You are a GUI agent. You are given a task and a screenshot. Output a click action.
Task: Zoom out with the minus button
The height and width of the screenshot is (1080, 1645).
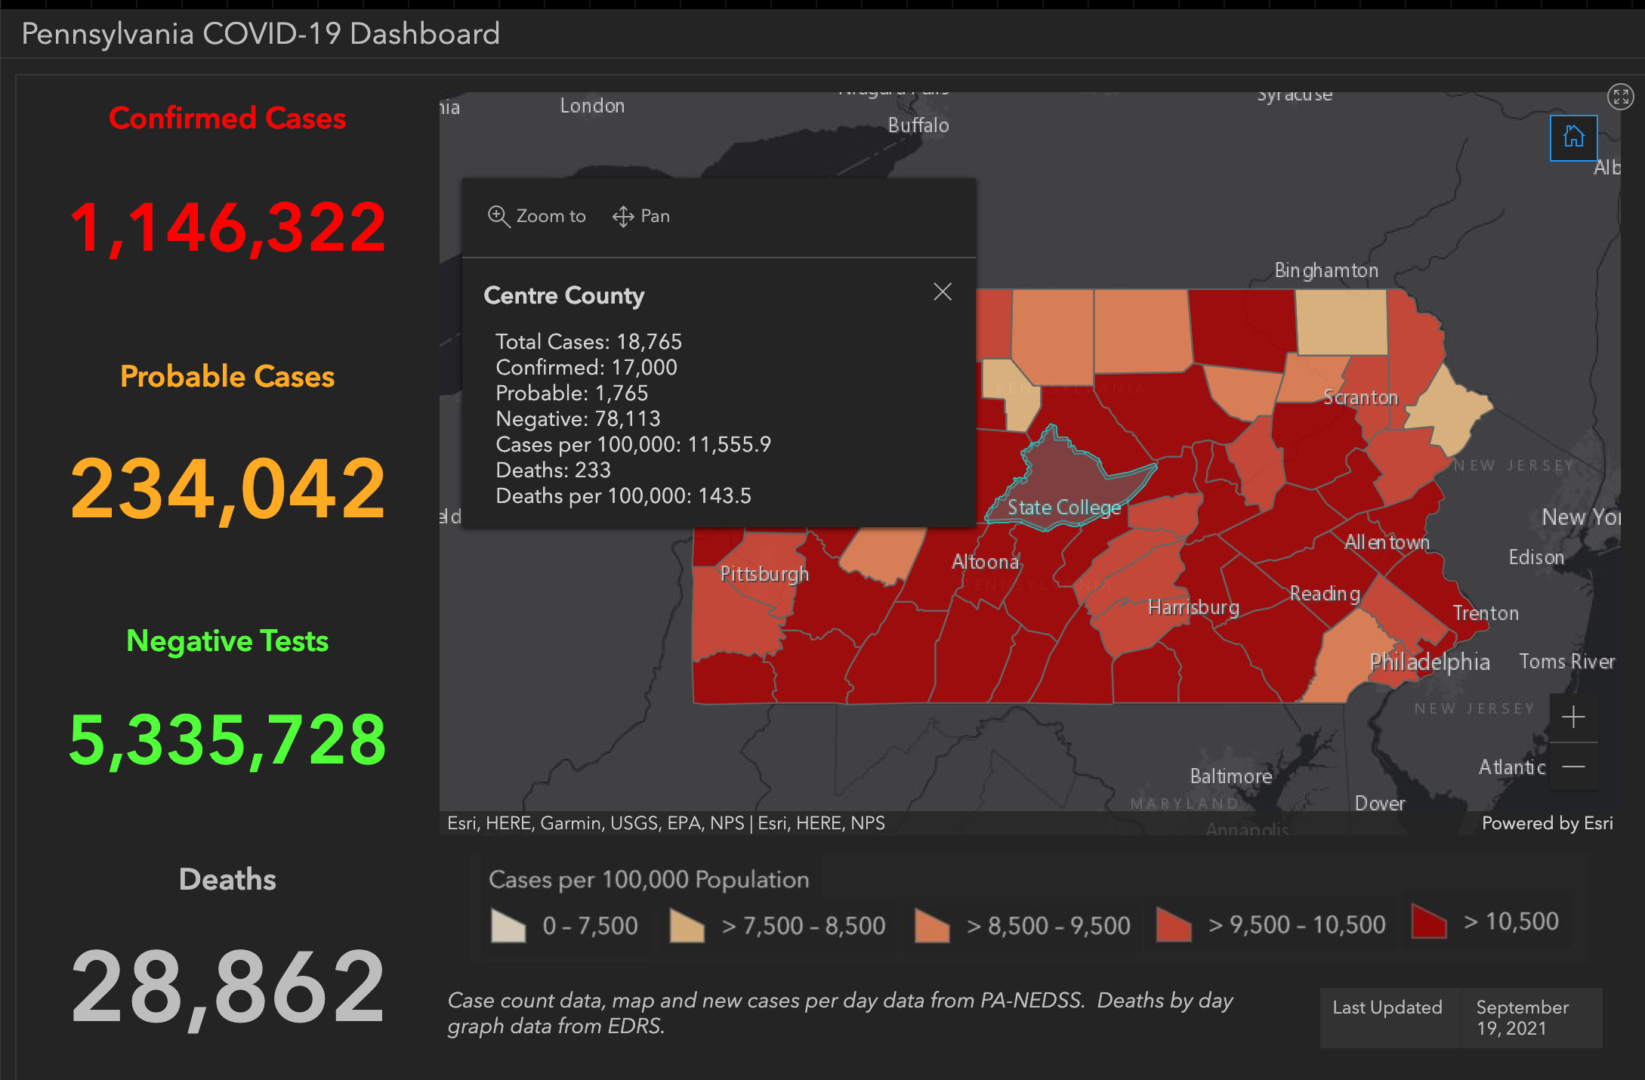1573,767
